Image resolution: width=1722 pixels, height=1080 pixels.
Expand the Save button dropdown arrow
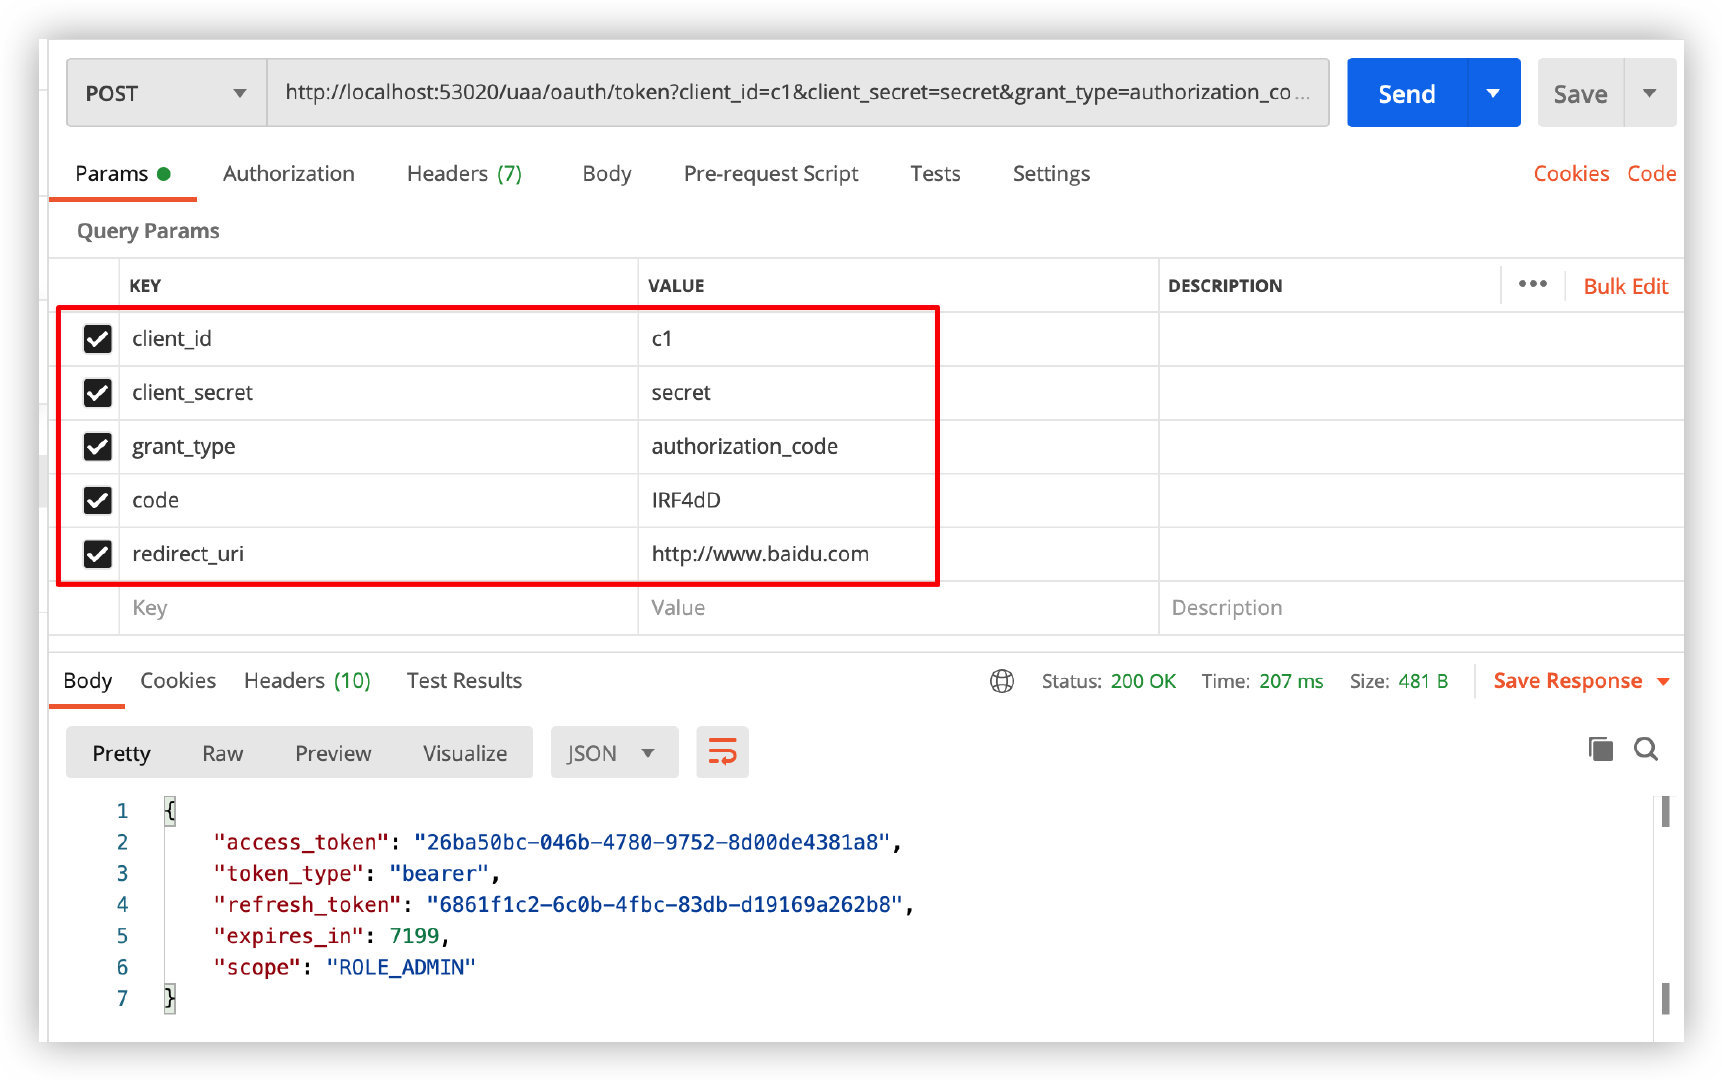[1650, 93]
